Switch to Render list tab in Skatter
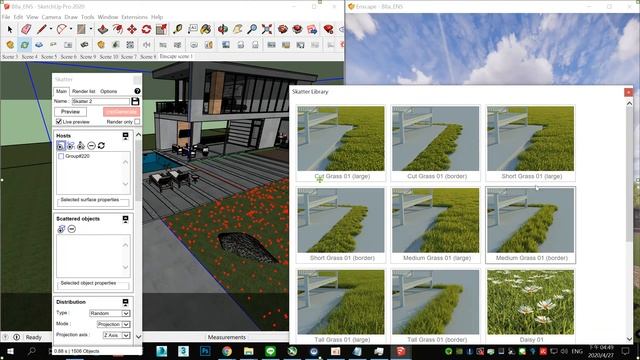 84,91
